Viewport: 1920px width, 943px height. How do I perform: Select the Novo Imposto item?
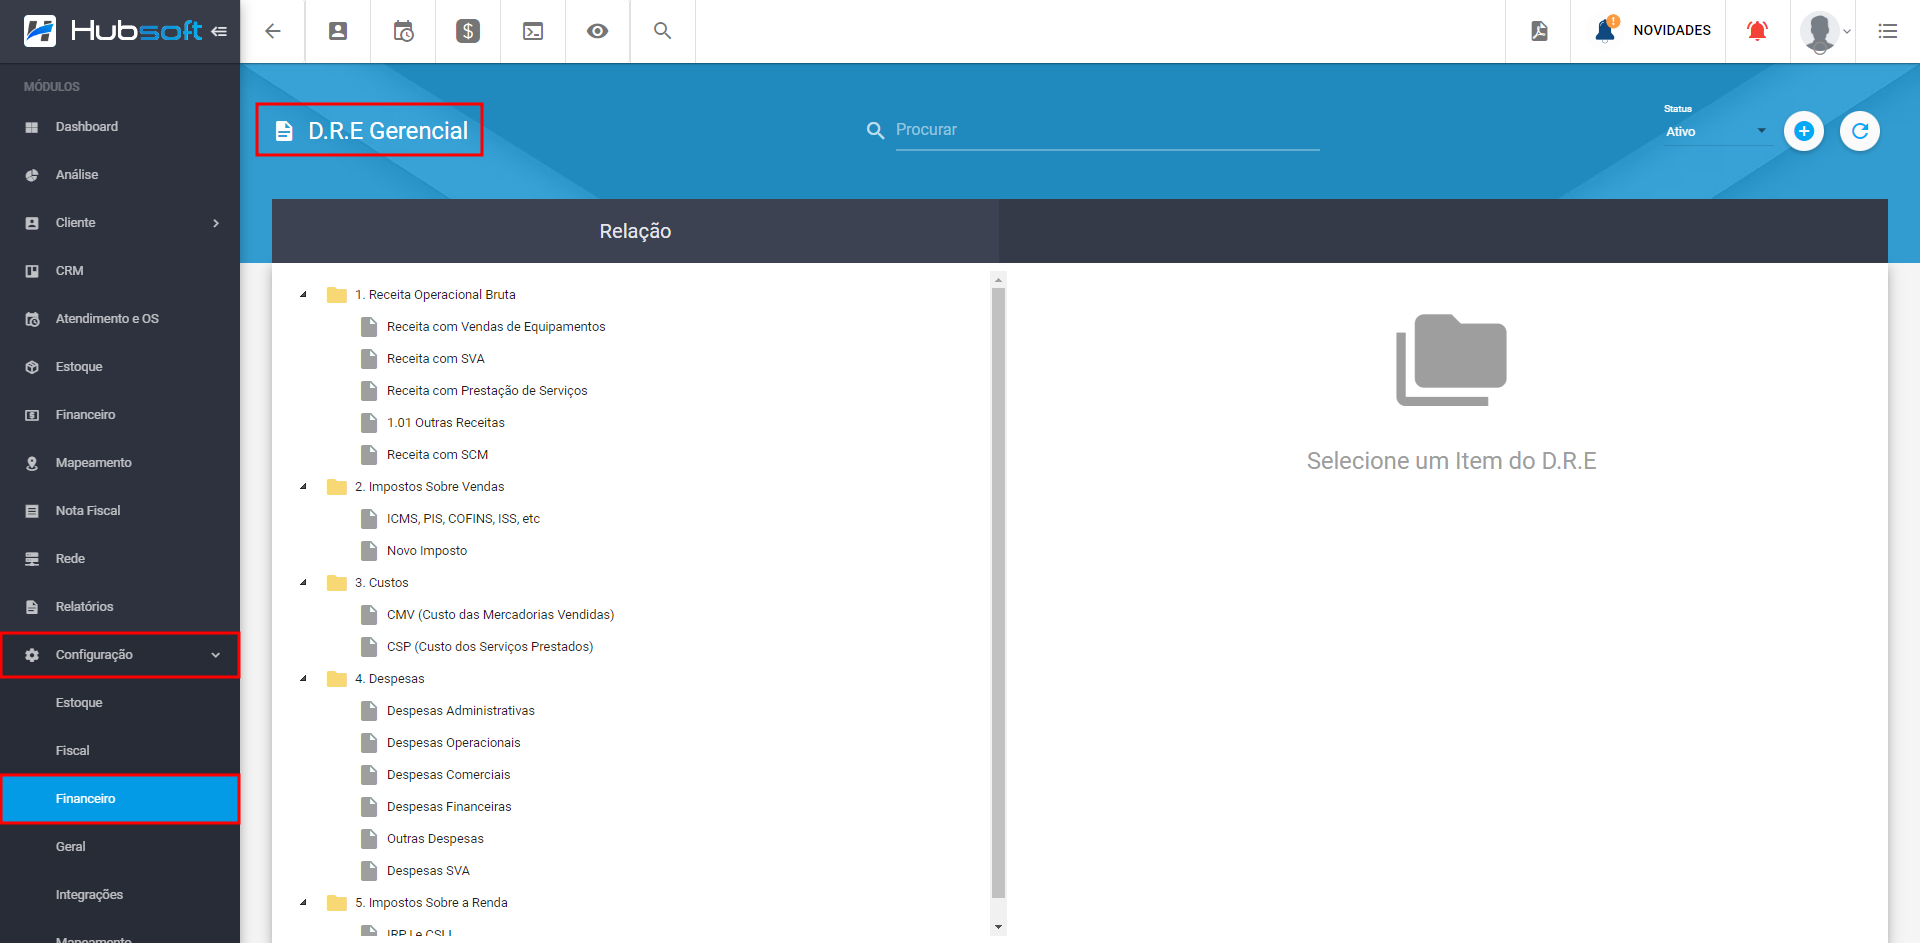427,551
